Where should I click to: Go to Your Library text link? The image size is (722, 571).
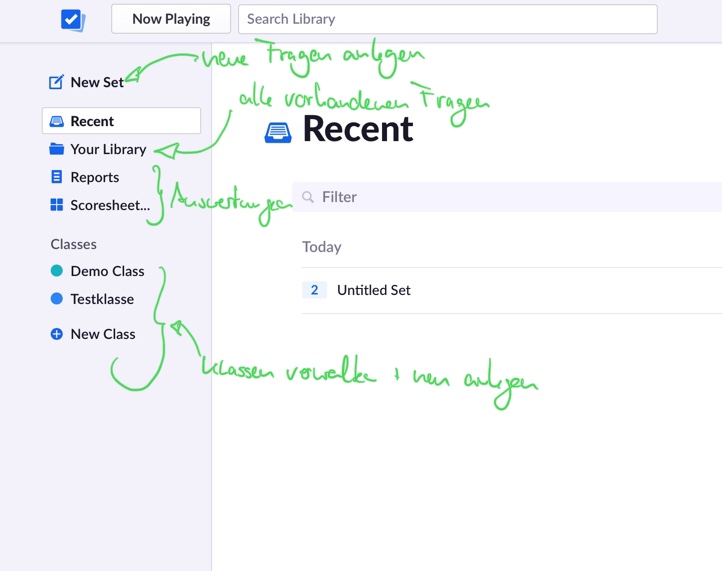(x=108, y=149)
